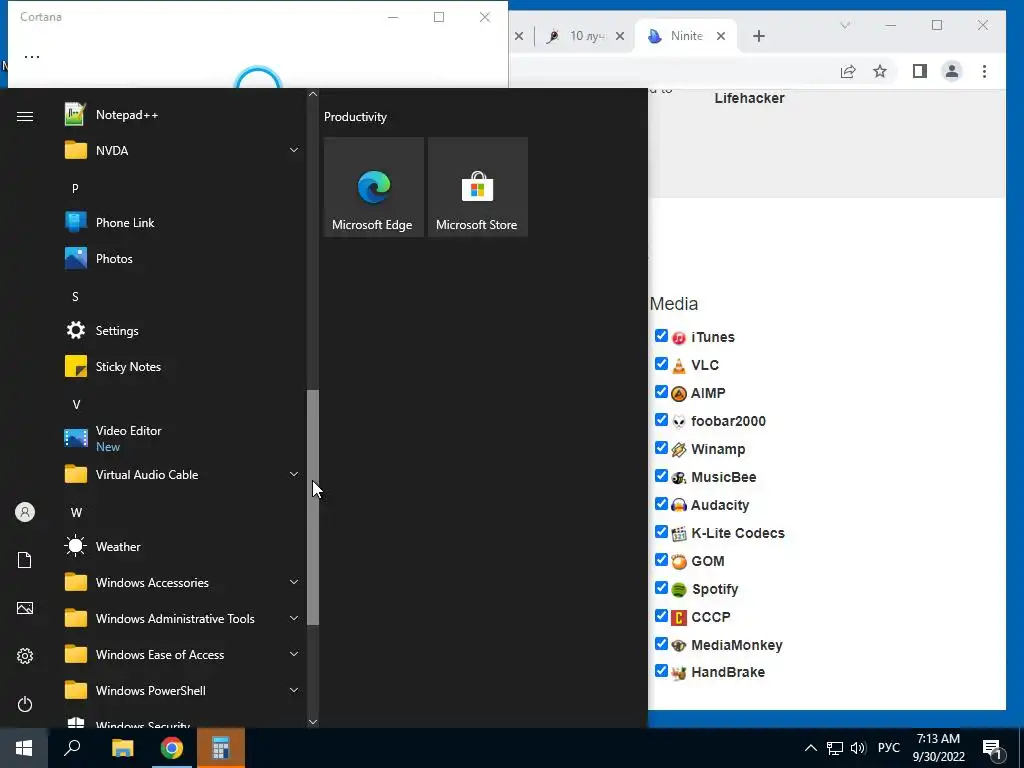Launch Sticky Notes
This screenshot has width=1024, height=768.
(x=182, y=366)
